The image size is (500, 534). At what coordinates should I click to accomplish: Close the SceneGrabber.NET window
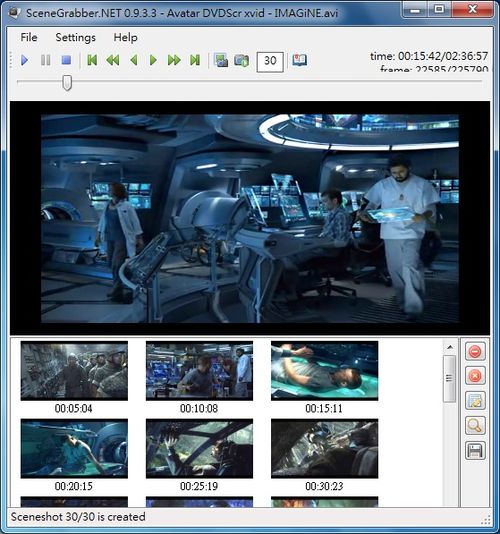pos(472,10)
